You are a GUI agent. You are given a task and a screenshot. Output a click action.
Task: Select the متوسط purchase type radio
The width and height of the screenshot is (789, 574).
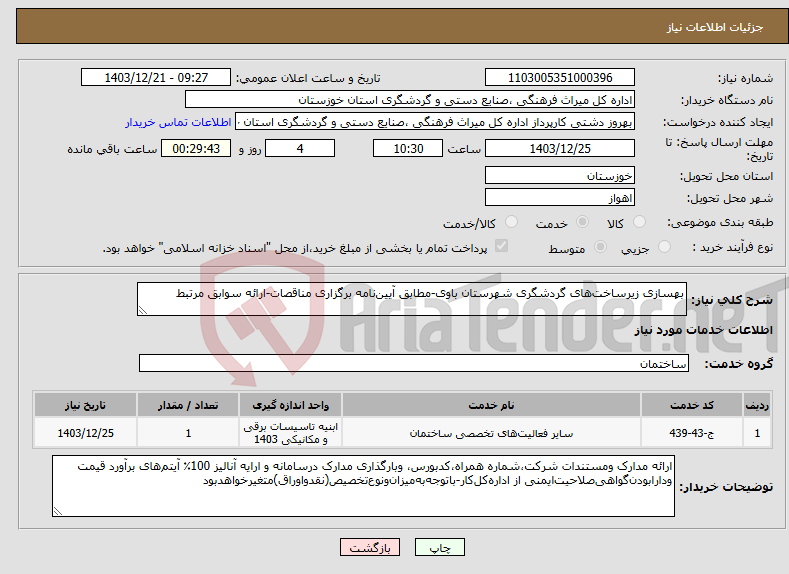point(600,247)
